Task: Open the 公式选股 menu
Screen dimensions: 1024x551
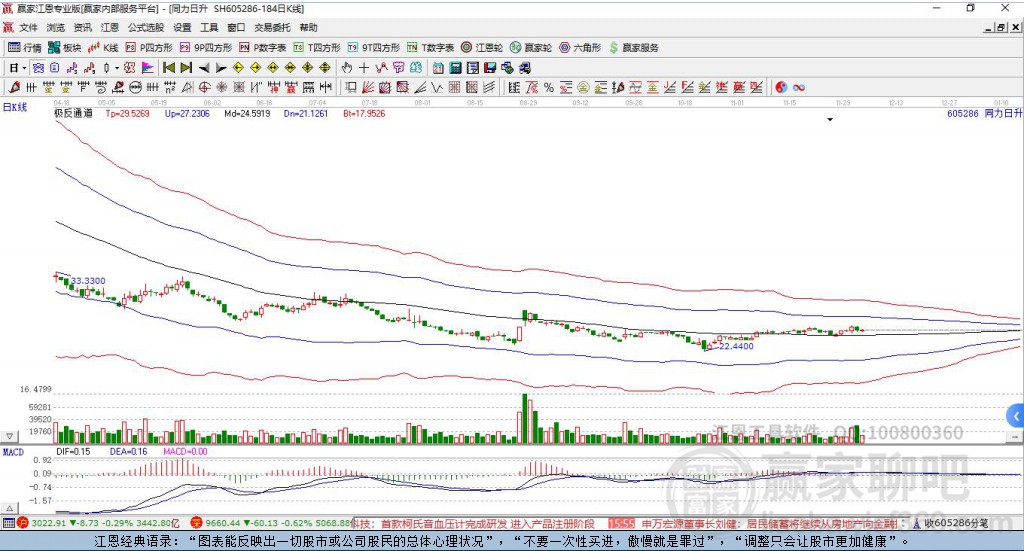Action: [x=145, y=28]
